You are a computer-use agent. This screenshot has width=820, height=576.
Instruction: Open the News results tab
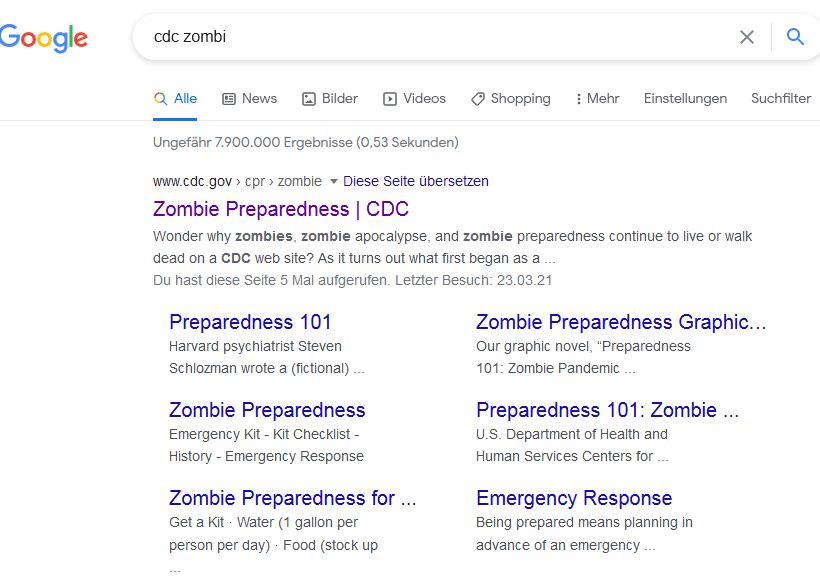pyautogui.click(x=249, y=98)
